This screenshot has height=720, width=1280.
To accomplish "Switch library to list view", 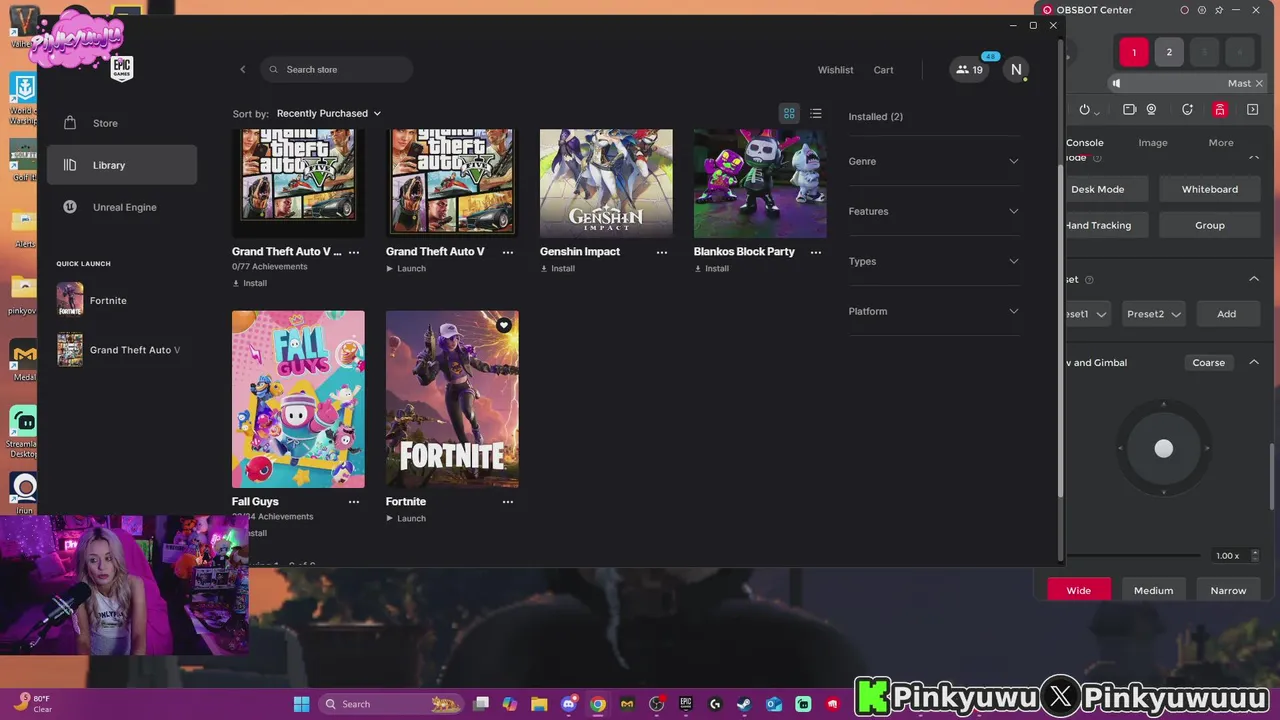I will pyautogui.click(x=816, y=113).
